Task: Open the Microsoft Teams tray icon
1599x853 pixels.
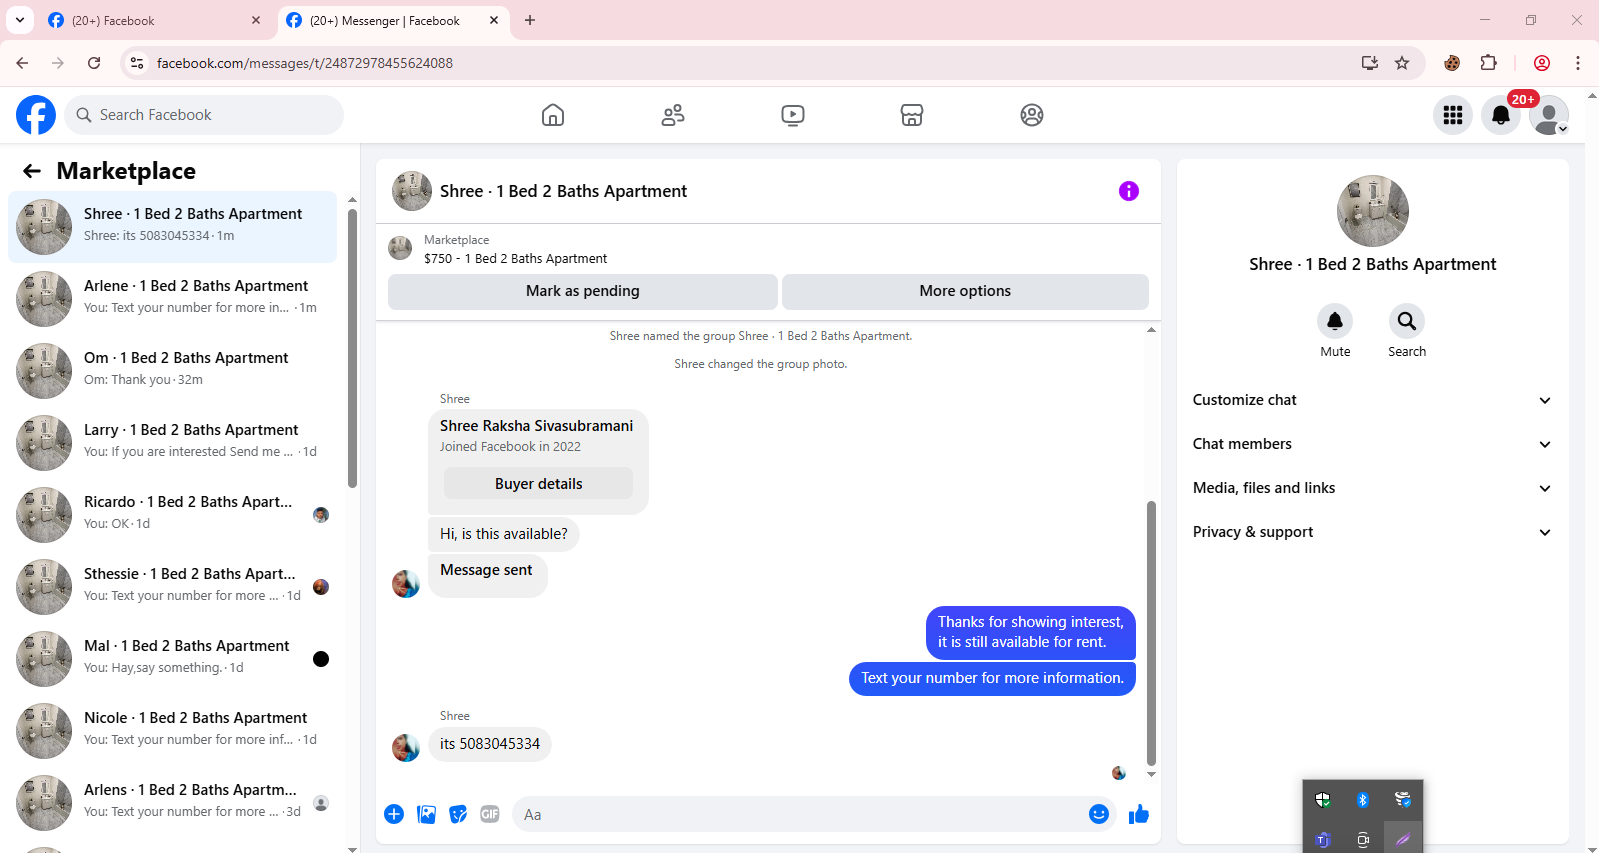Action: click(x=1323, y=840)
